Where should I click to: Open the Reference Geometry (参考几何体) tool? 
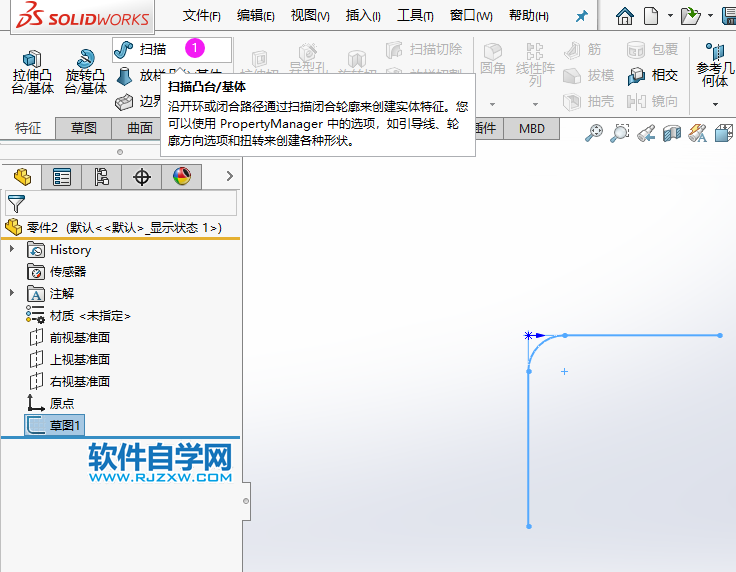coord(715,65)
